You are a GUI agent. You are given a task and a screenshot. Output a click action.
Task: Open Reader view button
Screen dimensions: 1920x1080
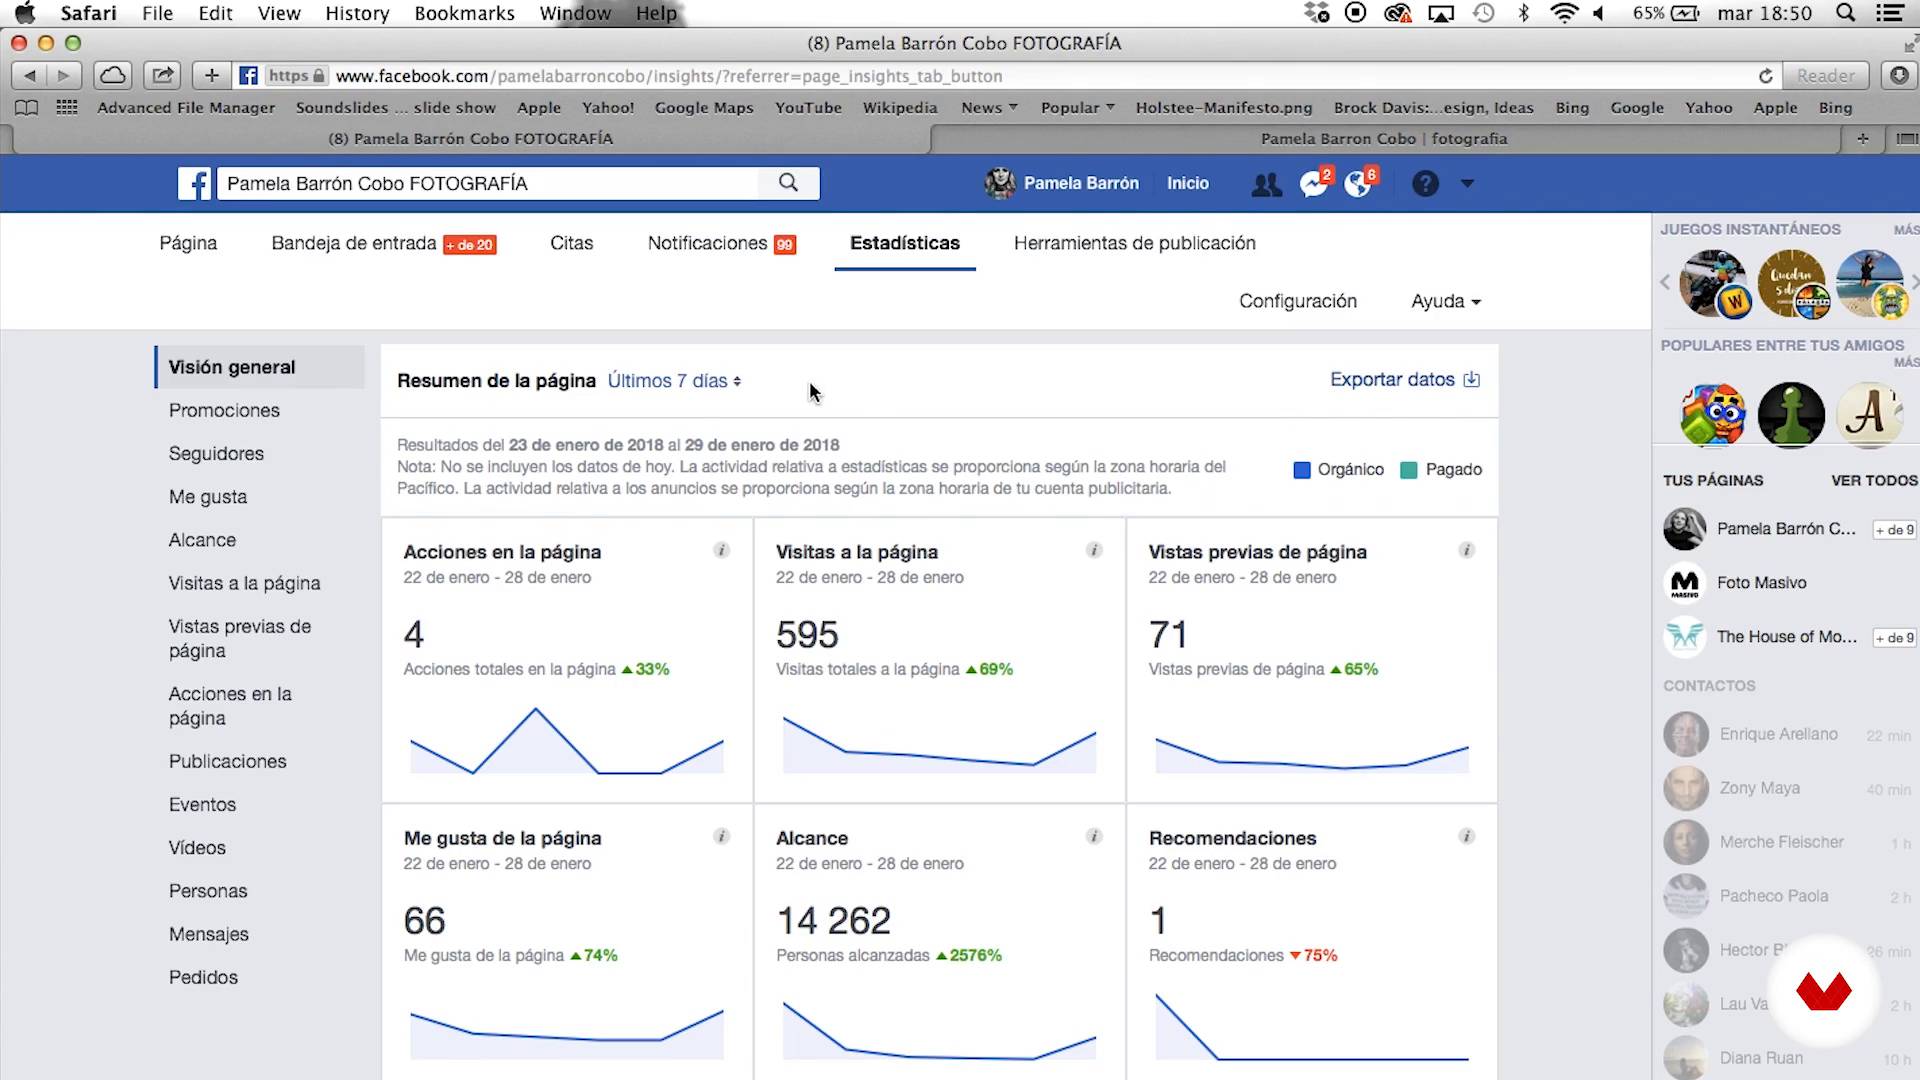click(1825, 76)
